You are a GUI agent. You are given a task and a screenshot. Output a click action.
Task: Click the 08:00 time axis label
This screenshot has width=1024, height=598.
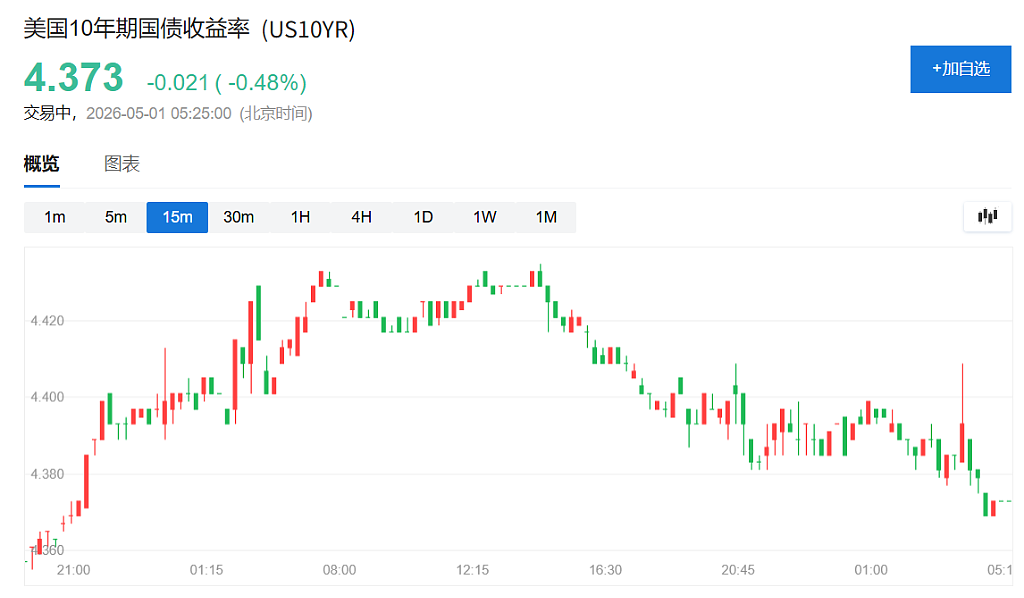[x=340, y=570]
